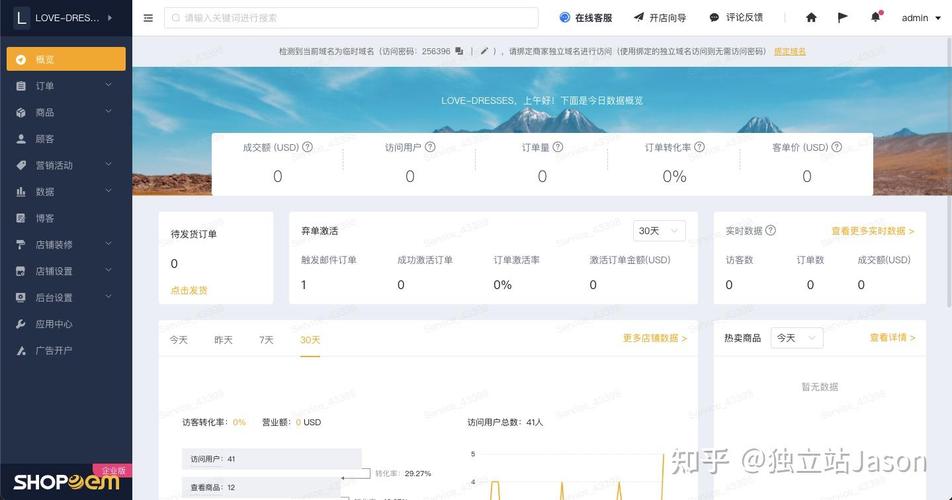
Task: Click the SHOPOEM logo at the sidebar bottom
Action: coord(66,482)
